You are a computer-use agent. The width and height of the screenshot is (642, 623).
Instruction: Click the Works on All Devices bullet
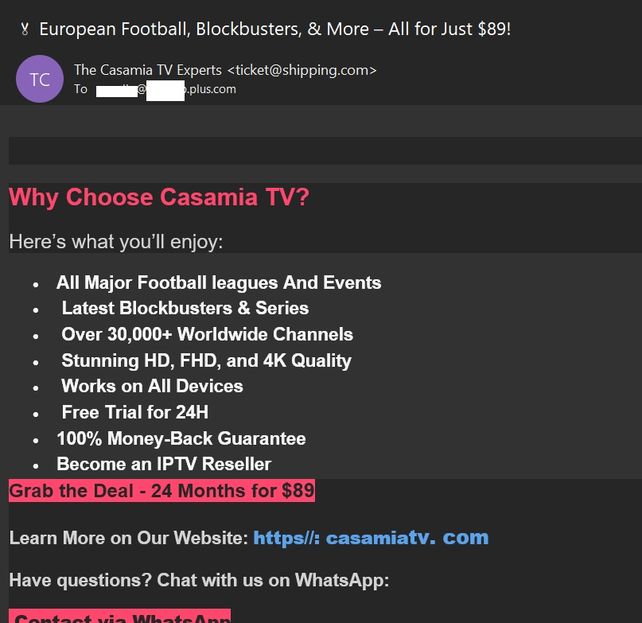click(x=152, y=386)
